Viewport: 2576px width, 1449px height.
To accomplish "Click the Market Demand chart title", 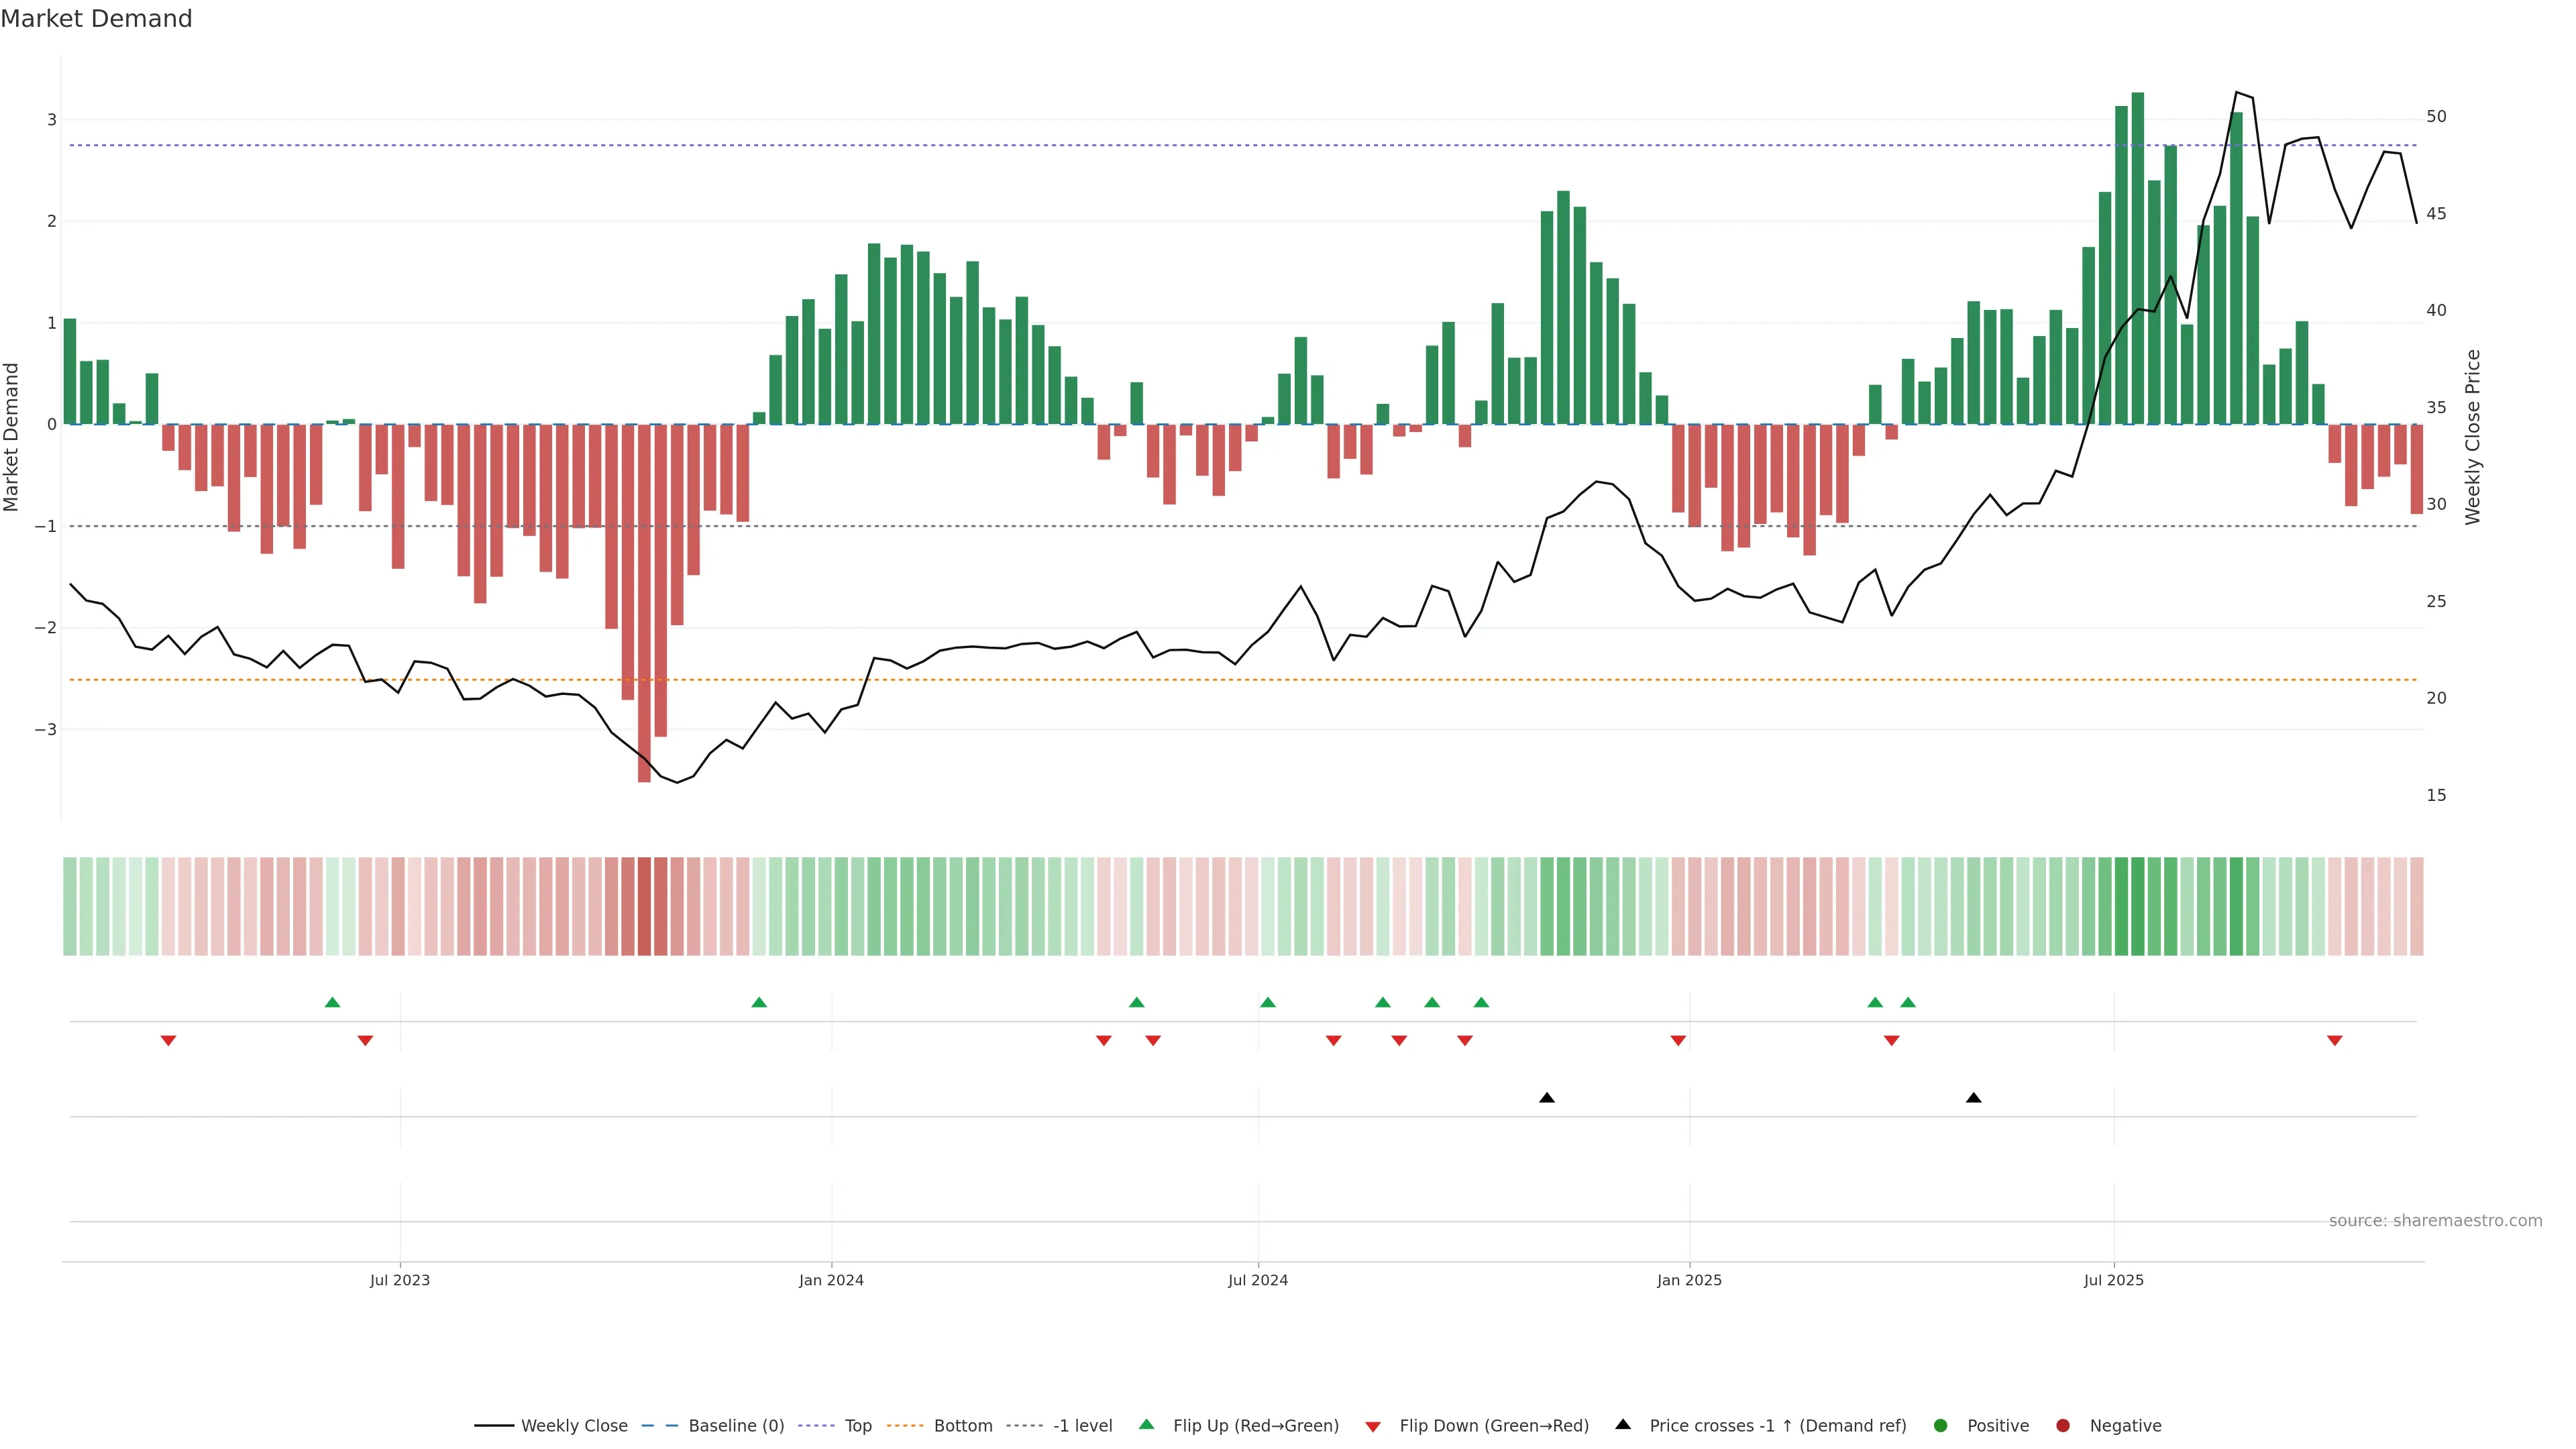I will [x=96, y=19].
